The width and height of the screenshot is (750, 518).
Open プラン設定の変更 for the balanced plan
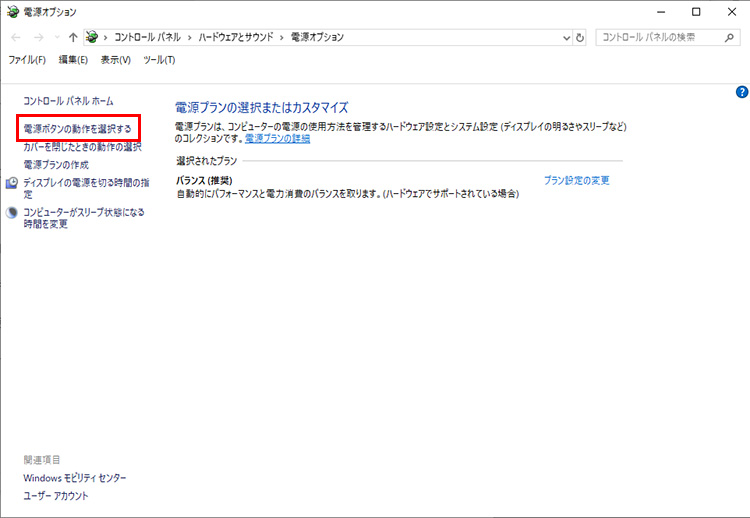coord(576,181)
